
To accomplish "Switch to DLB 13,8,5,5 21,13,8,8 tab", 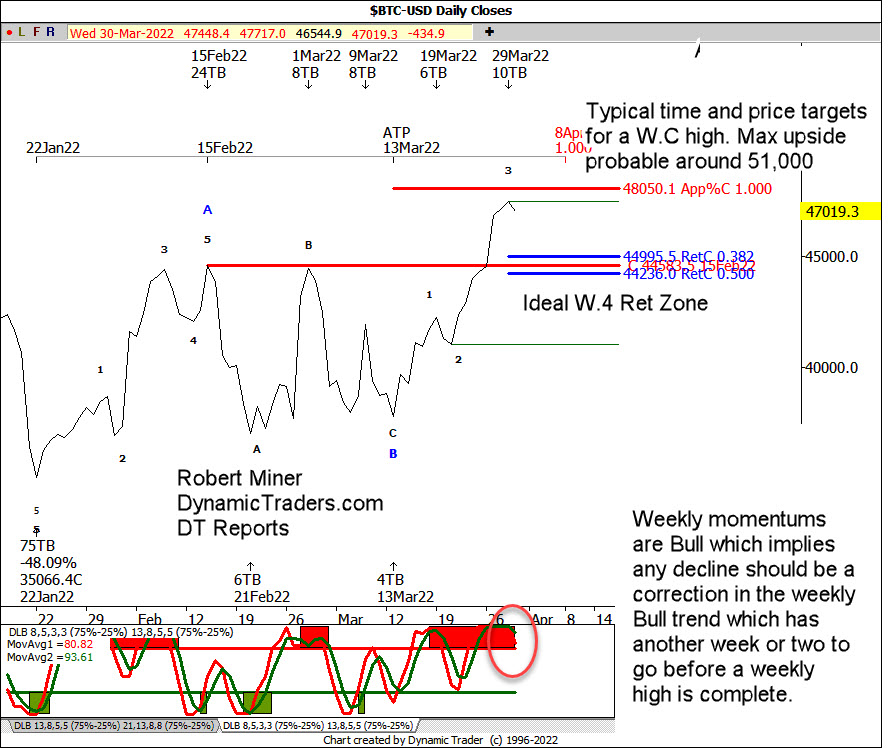I will point(114,725).
